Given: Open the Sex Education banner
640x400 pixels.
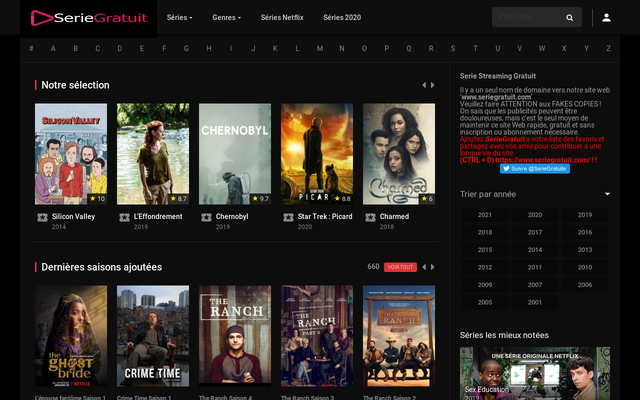Looking at the screenshot, I should point(535,373).
